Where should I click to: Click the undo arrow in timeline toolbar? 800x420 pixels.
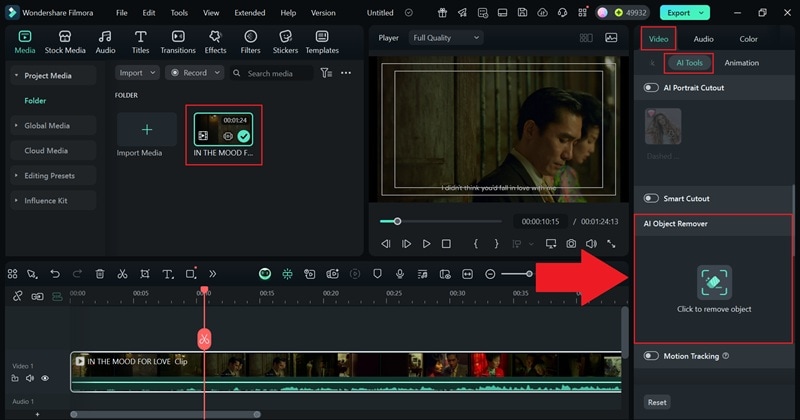click(55, 274)
